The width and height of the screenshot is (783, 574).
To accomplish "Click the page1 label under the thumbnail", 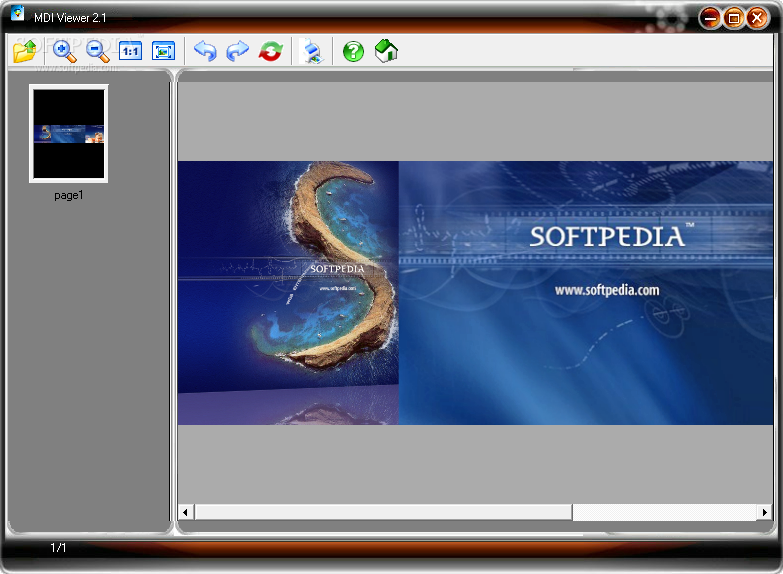I will coord(69,196).
